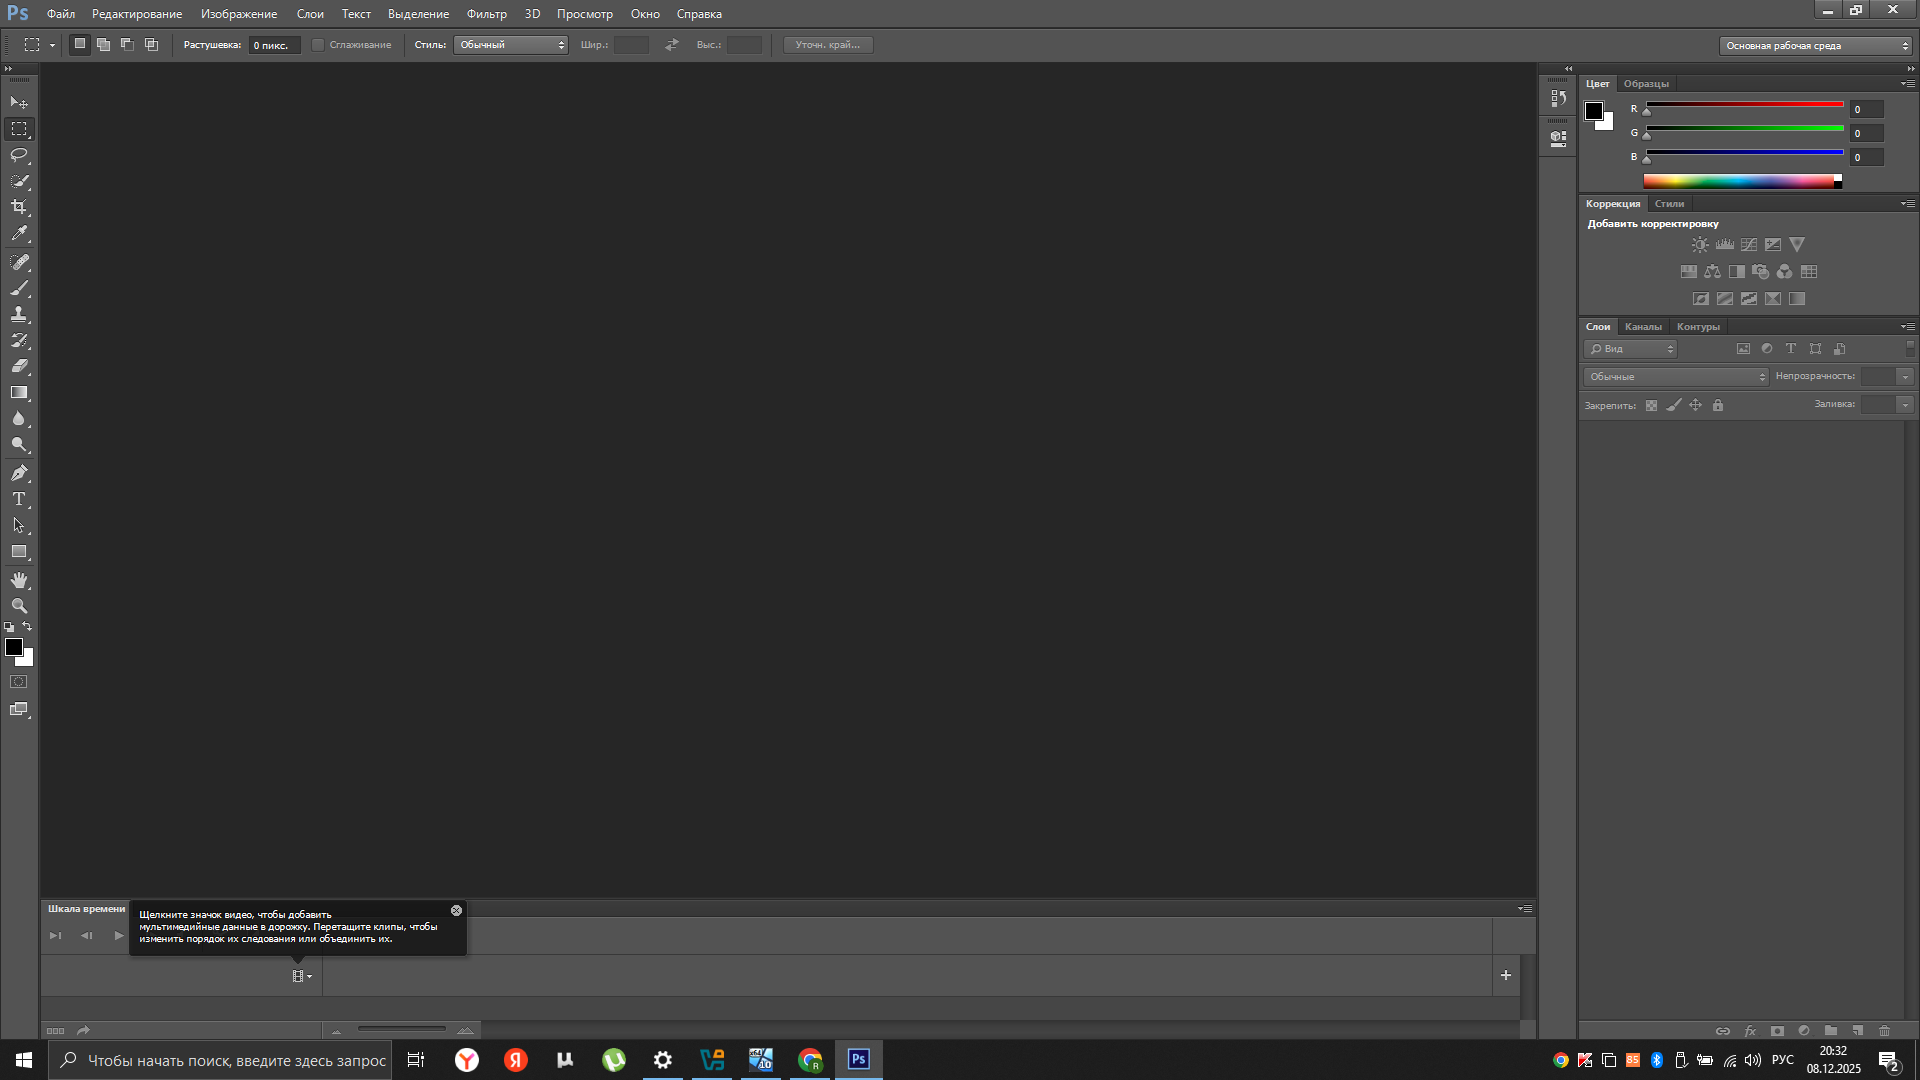This screenshot has width=1920, height=1080.
Task: Toggle the lock all layer icon
Action: click(1718, 405)
